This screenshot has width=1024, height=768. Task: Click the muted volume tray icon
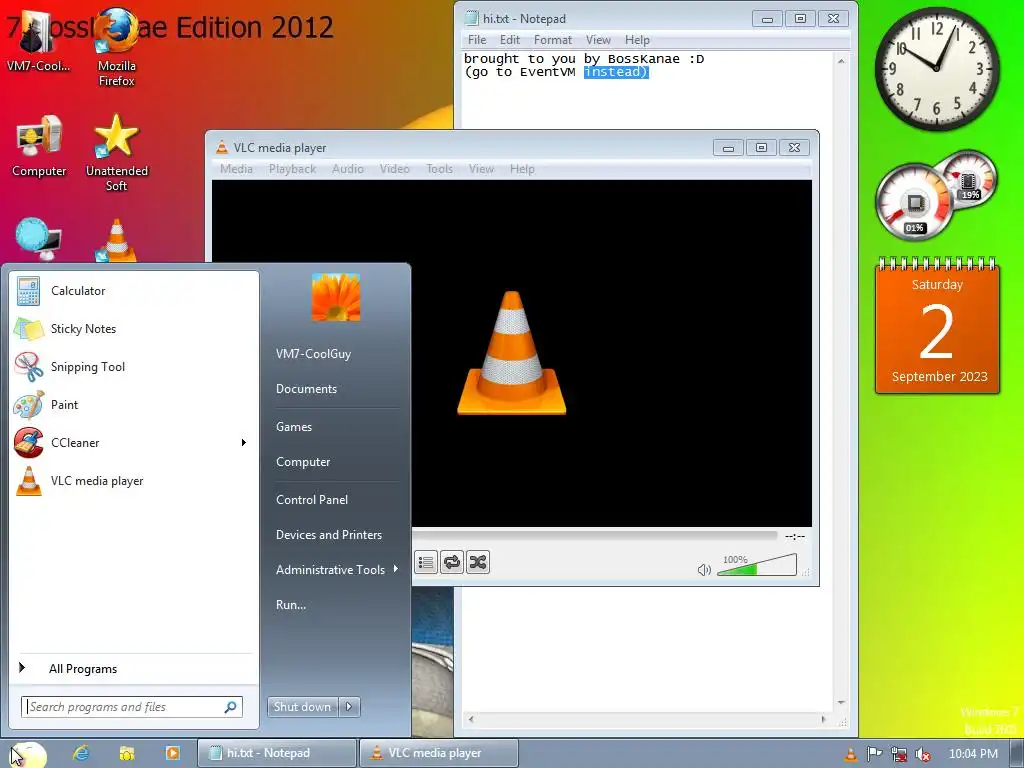point(923,754)
